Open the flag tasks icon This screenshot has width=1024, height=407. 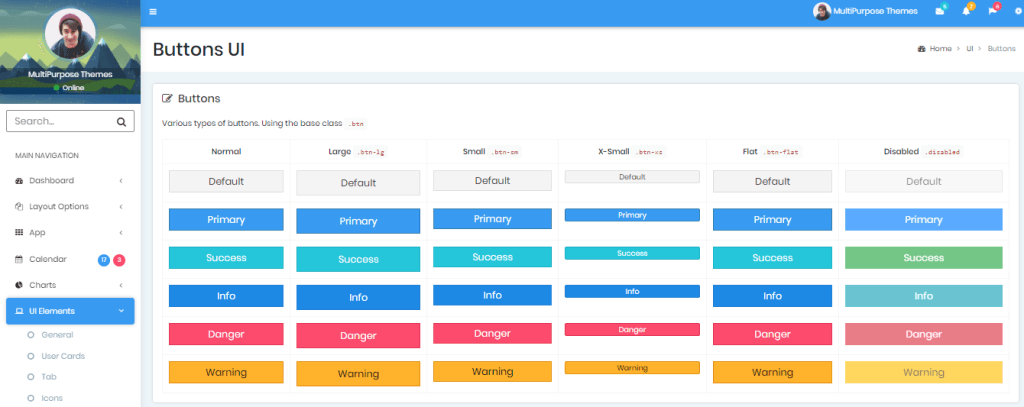(992, 11)
